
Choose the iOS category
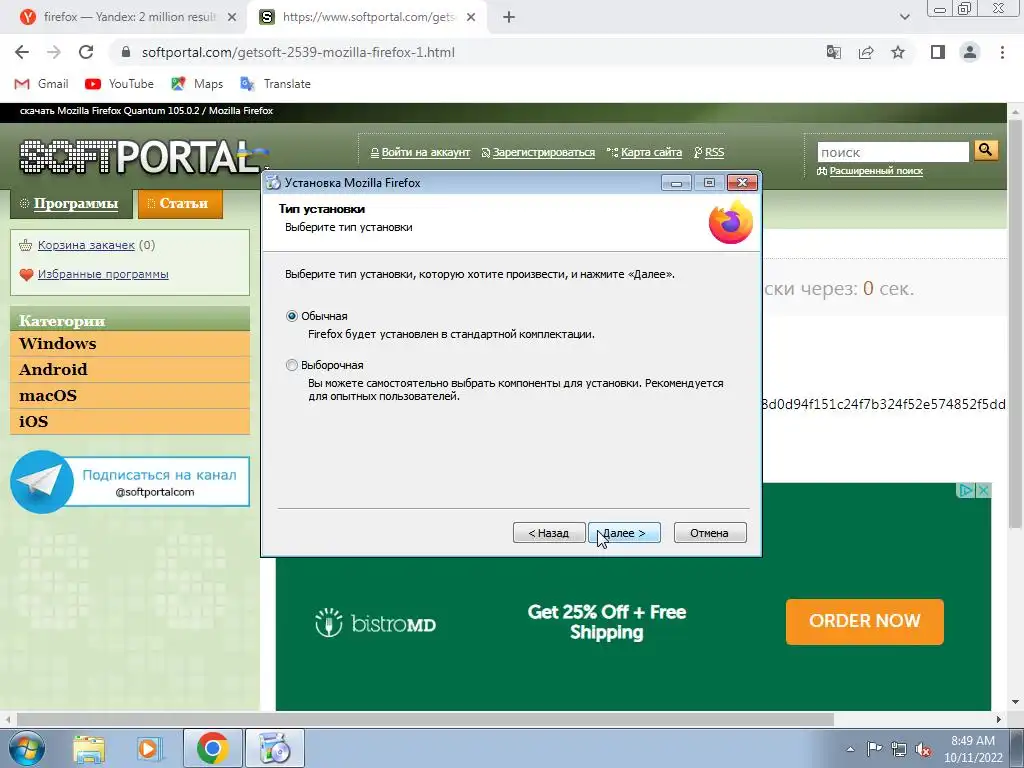coord(130,422)
